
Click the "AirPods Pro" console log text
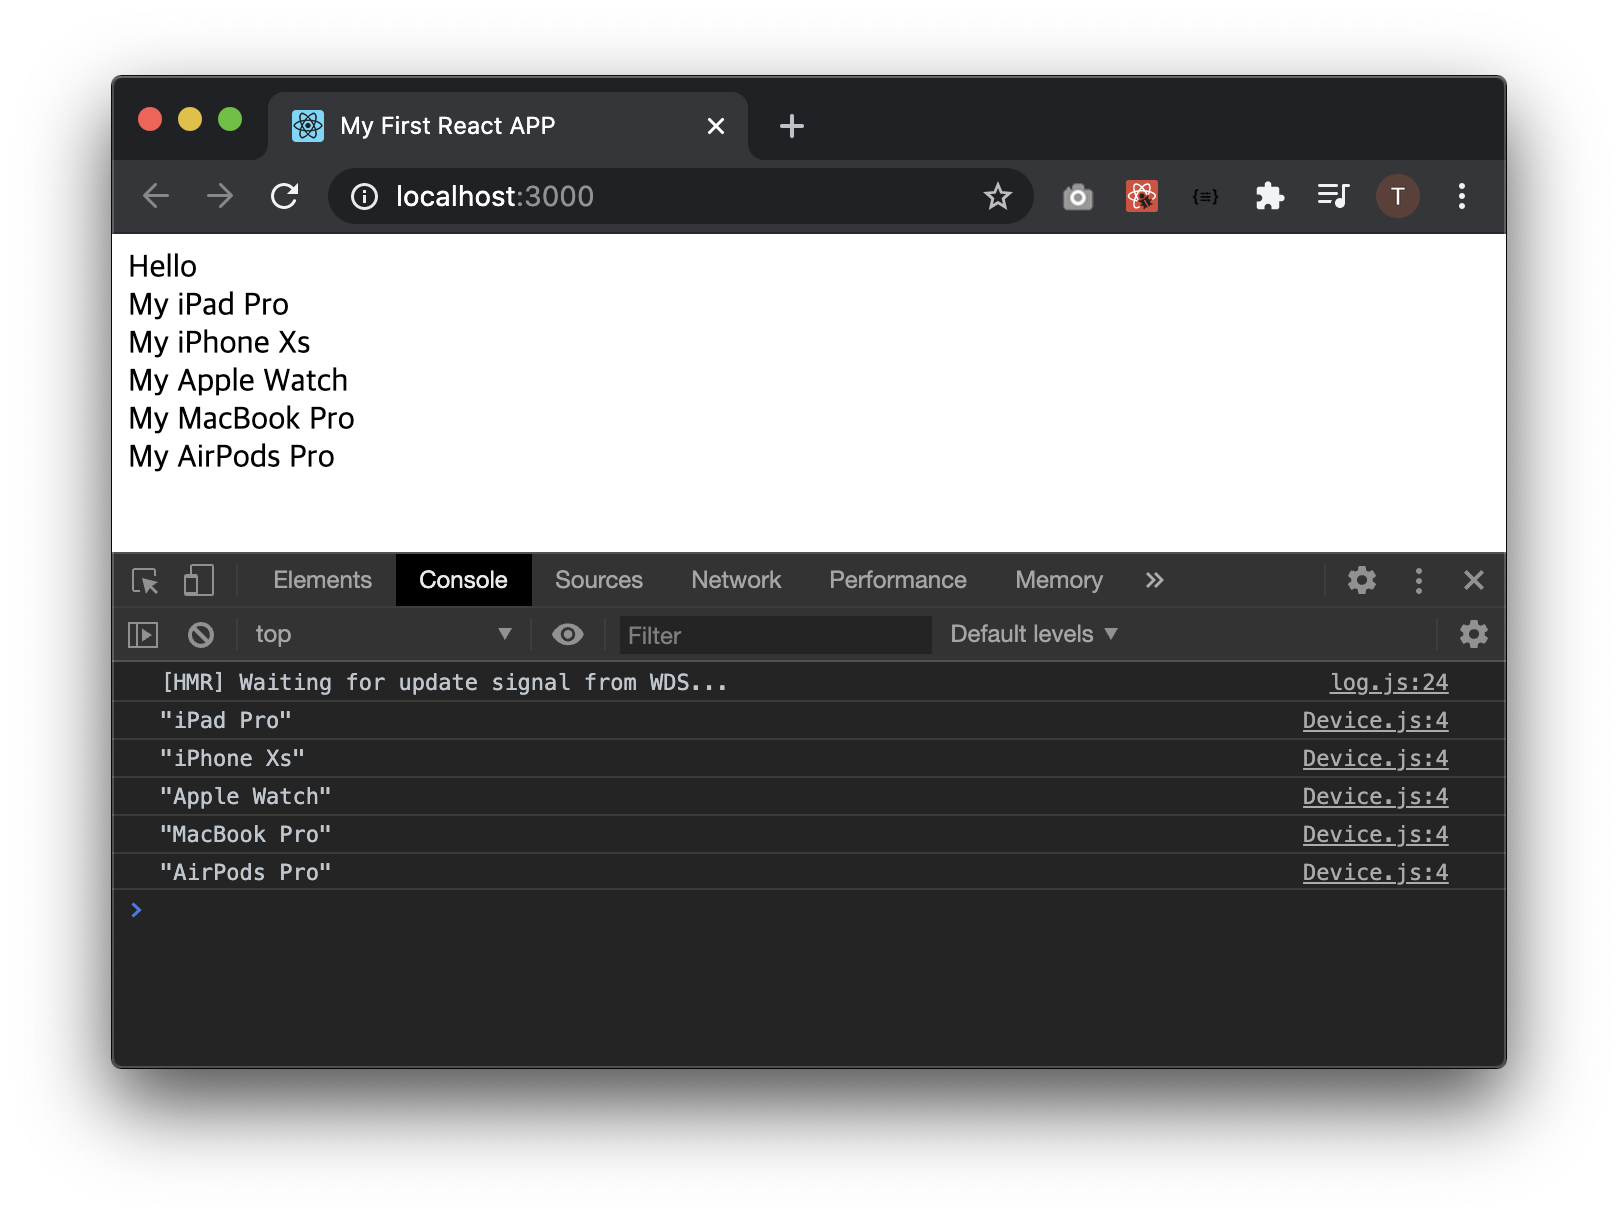(x=245, y=872)
